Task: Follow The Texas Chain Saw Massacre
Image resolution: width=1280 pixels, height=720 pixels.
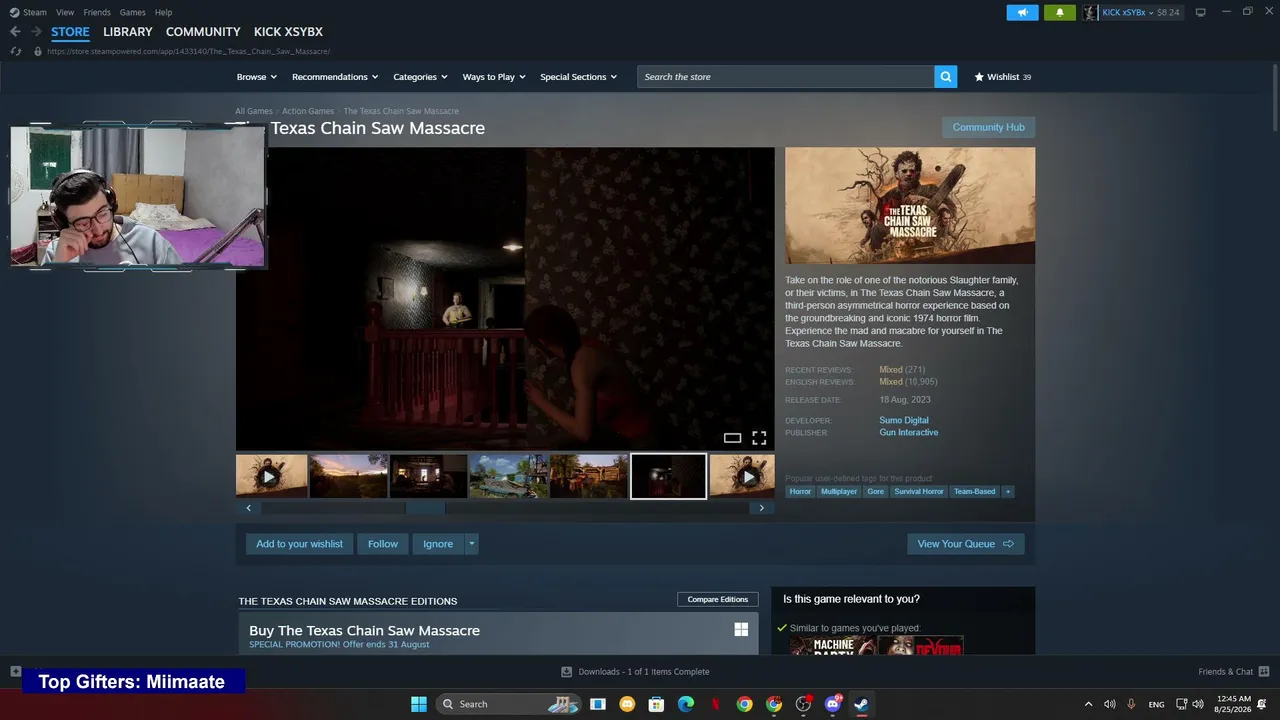Action: coord(383,544)
